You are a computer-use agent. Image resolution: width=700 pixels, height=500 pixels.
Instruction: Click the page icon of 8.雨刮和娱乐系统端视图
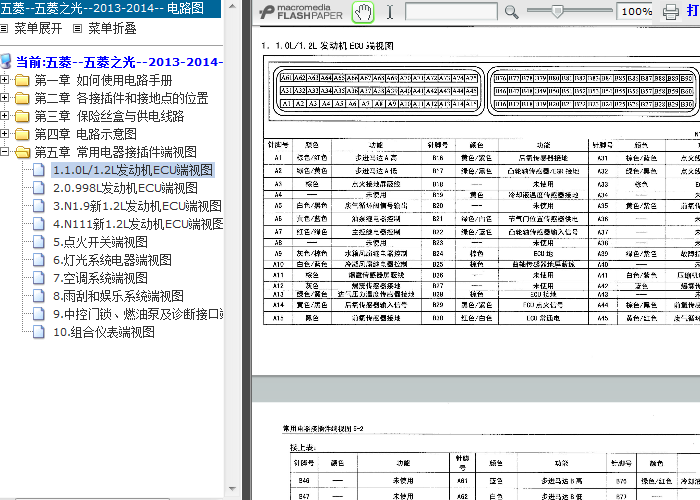click(x=39, y=296)
